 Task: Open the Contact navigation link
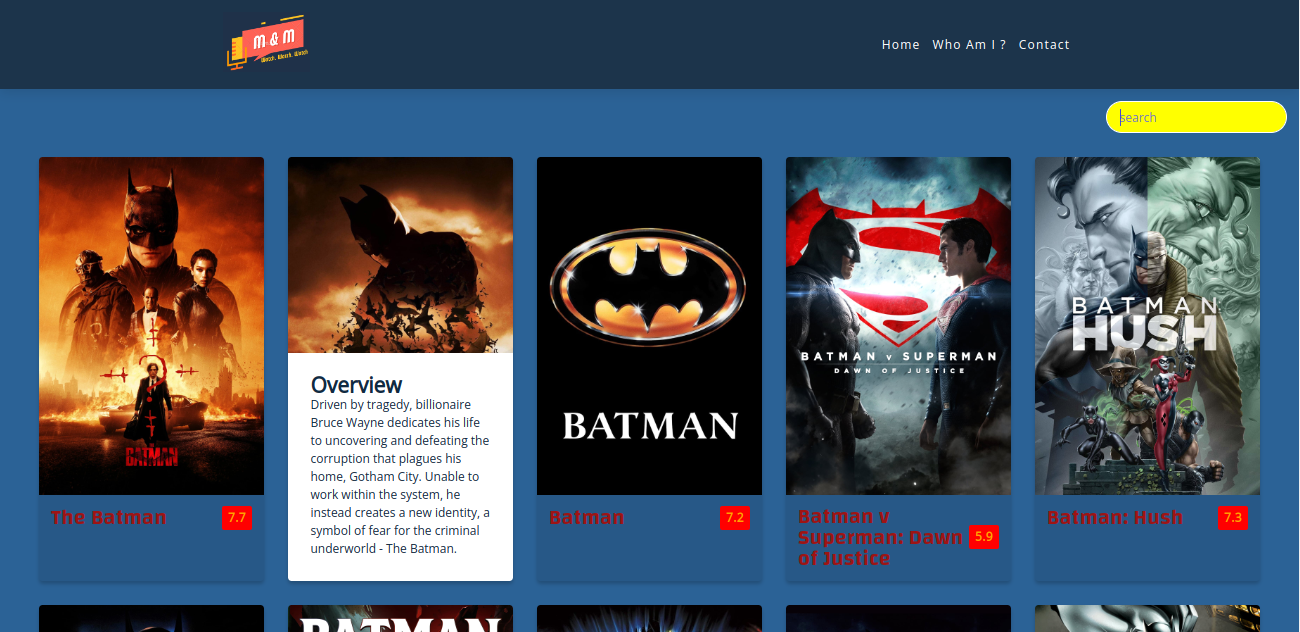tap(1044, 45)
